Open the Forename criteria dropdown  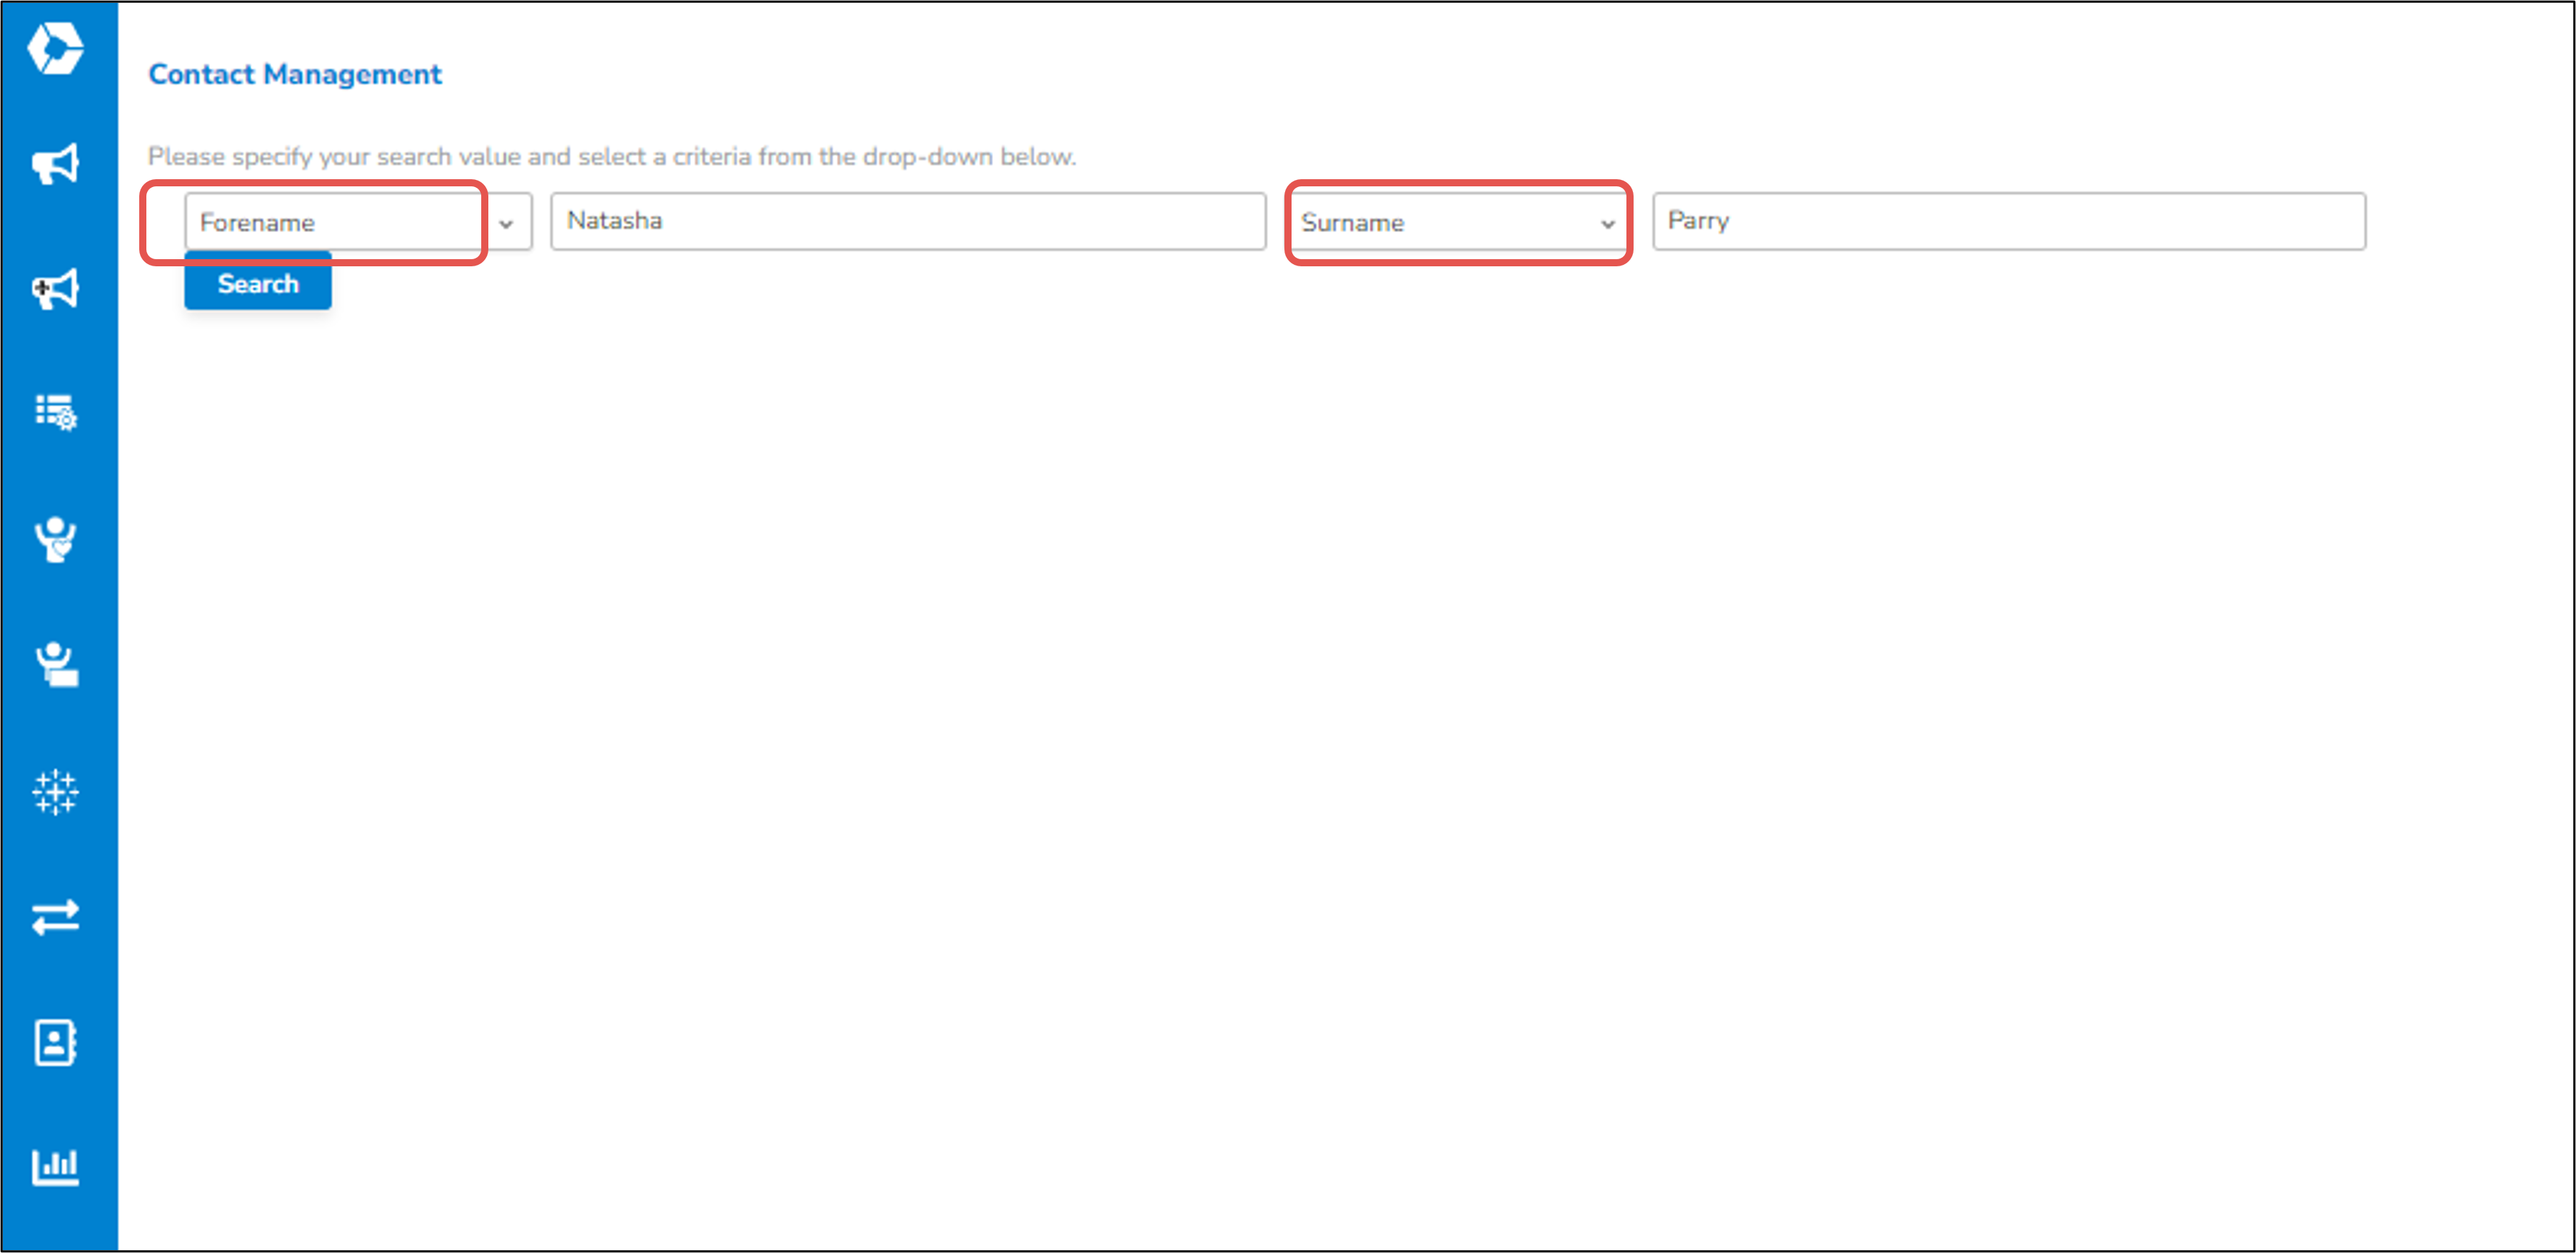click(358, 222)
